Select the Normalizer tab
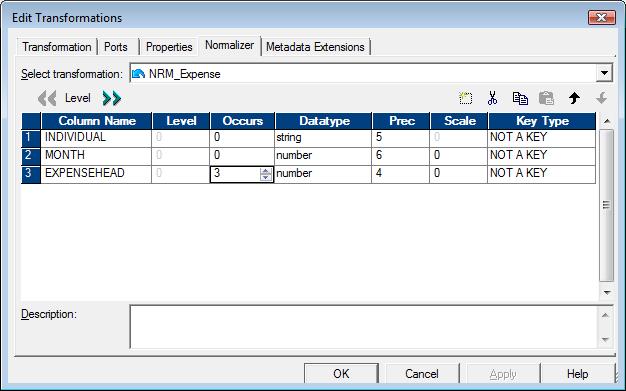The width and height of the screenshot is (626, 391). [x=230, y=45]
